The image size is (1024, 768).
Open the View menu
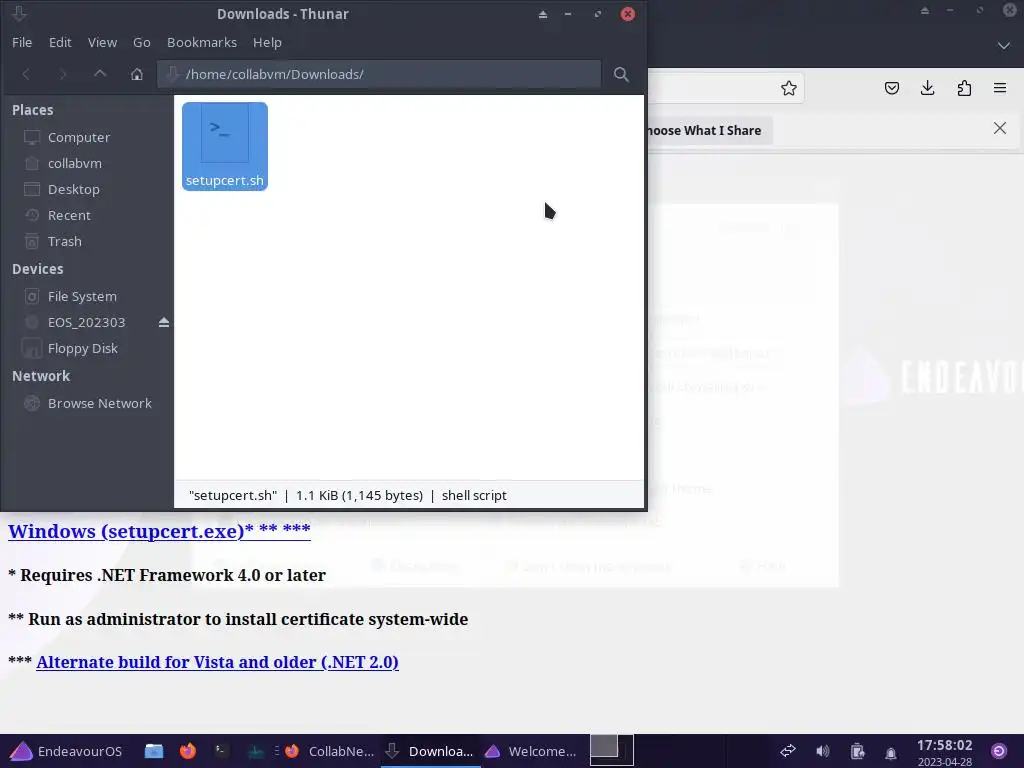(103, 42)
